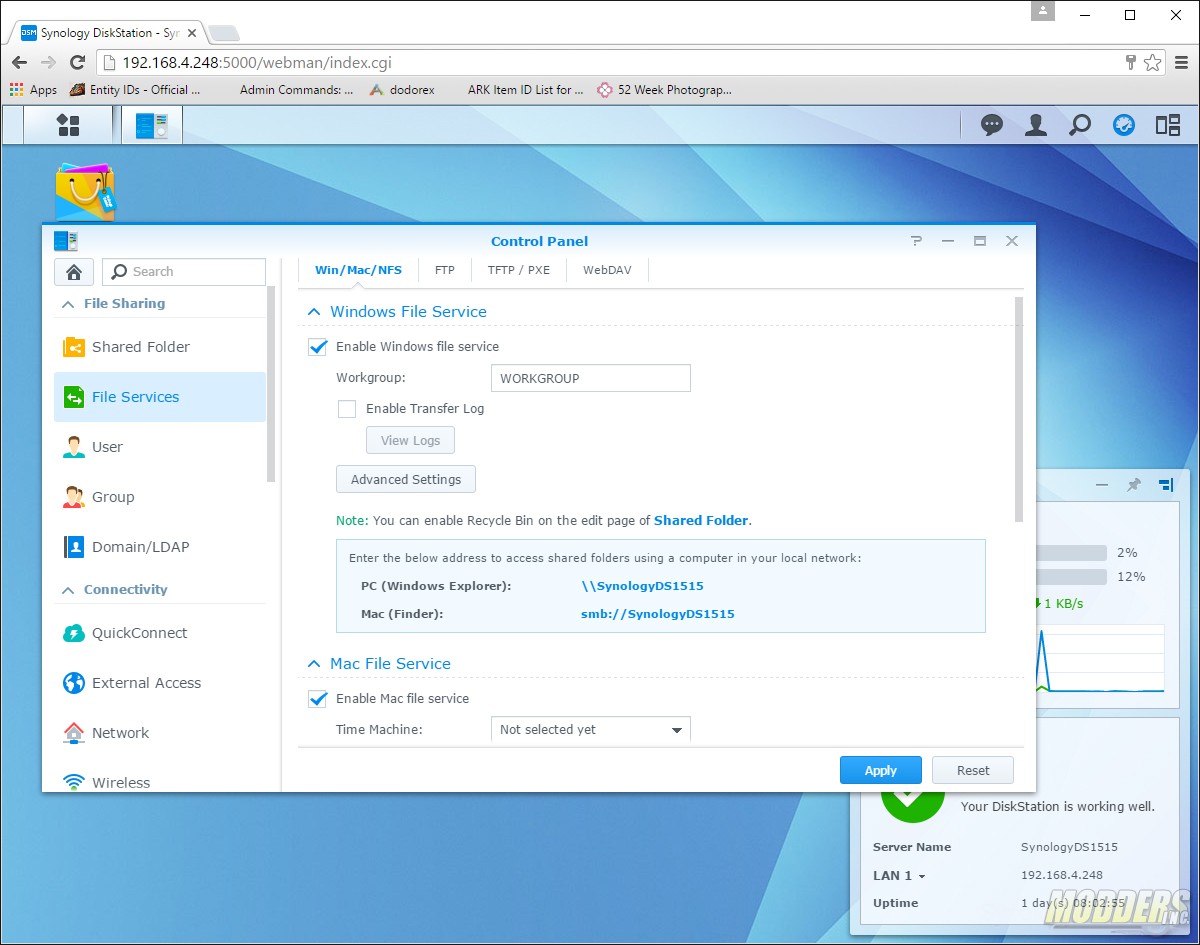Open the User settings icon
1200x945 pixels.
74,447
